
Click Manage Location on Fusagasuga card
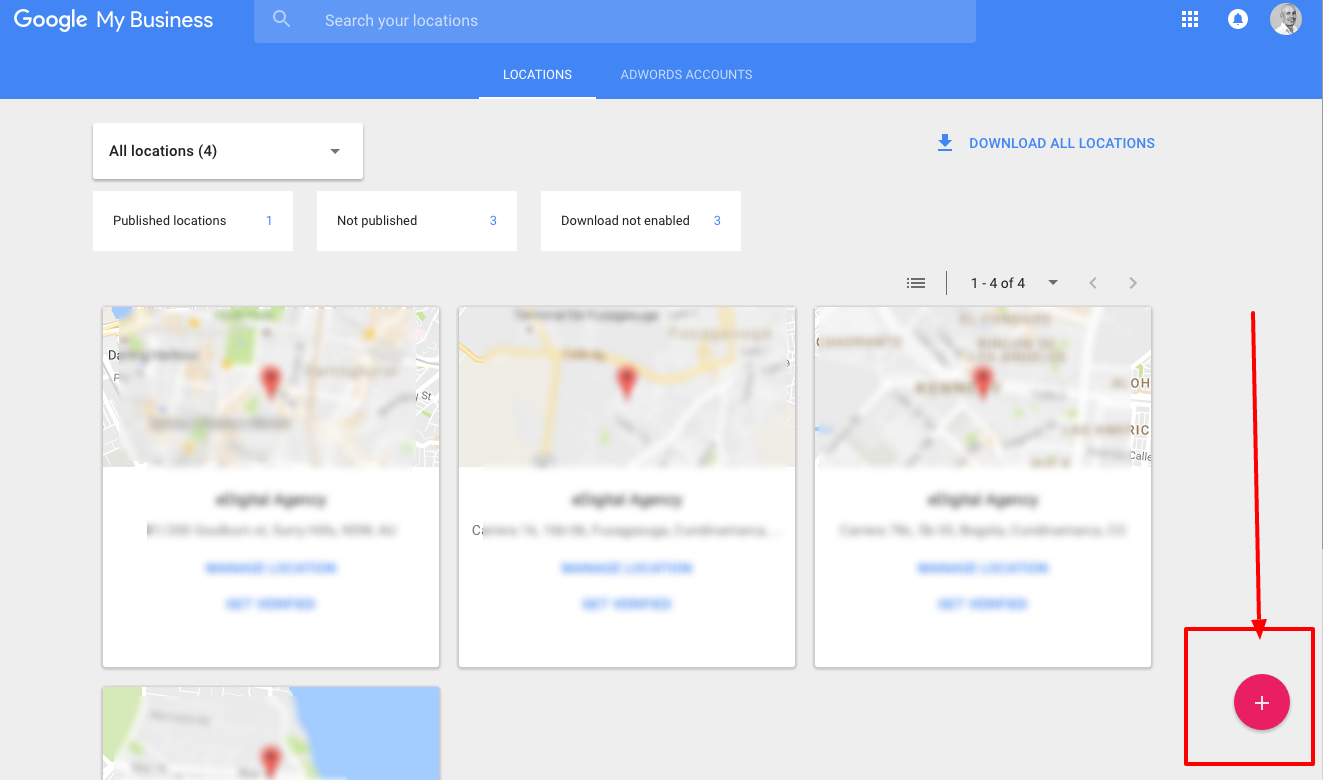(627, 568)
